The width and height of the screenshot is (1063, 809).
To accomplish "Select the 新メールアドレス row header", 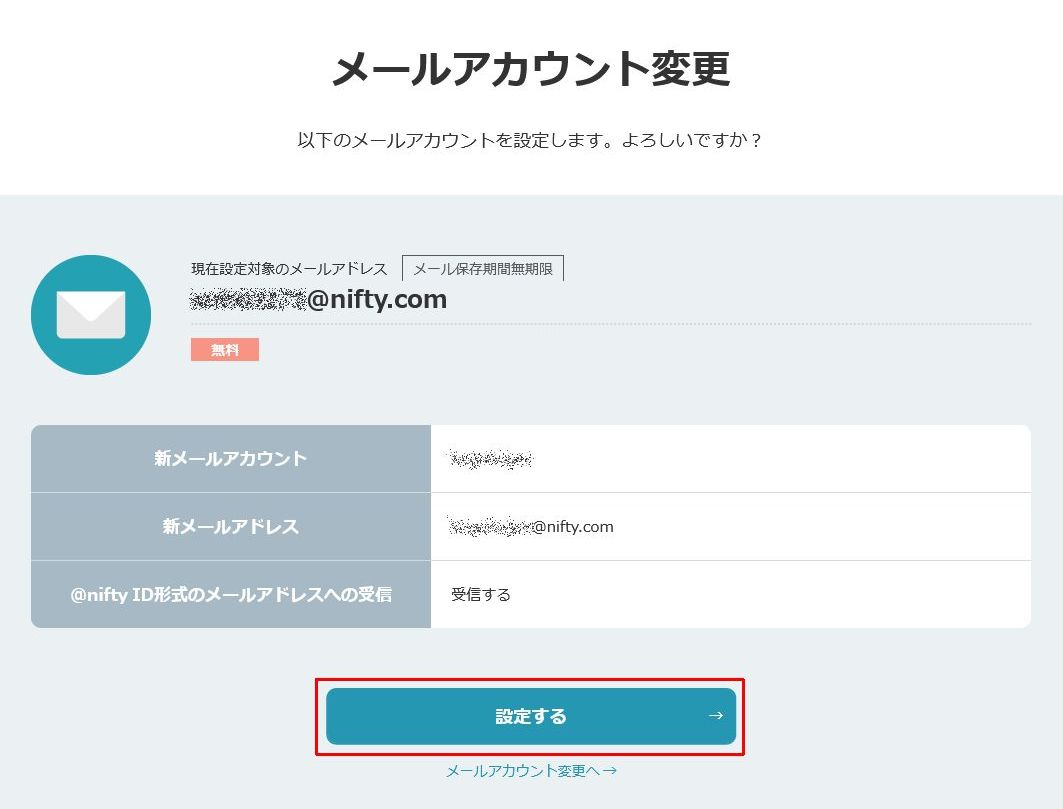I will (231, 526).
